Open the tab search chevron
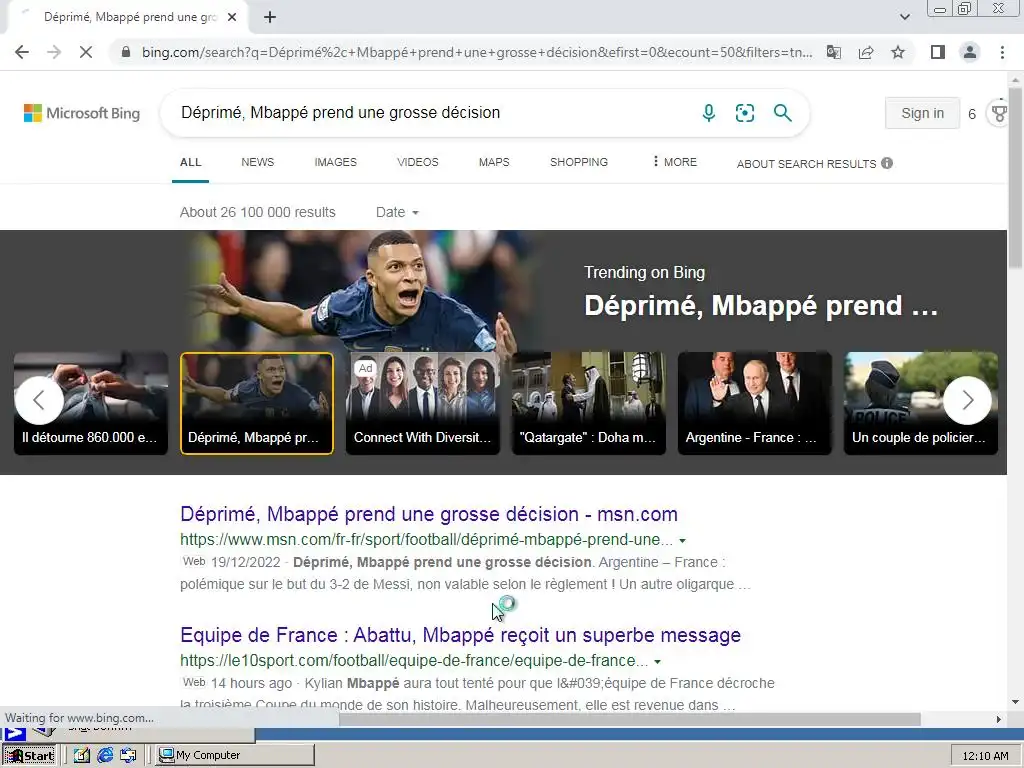The height and width of the screenshot is (768, 1024). [904, 17]
